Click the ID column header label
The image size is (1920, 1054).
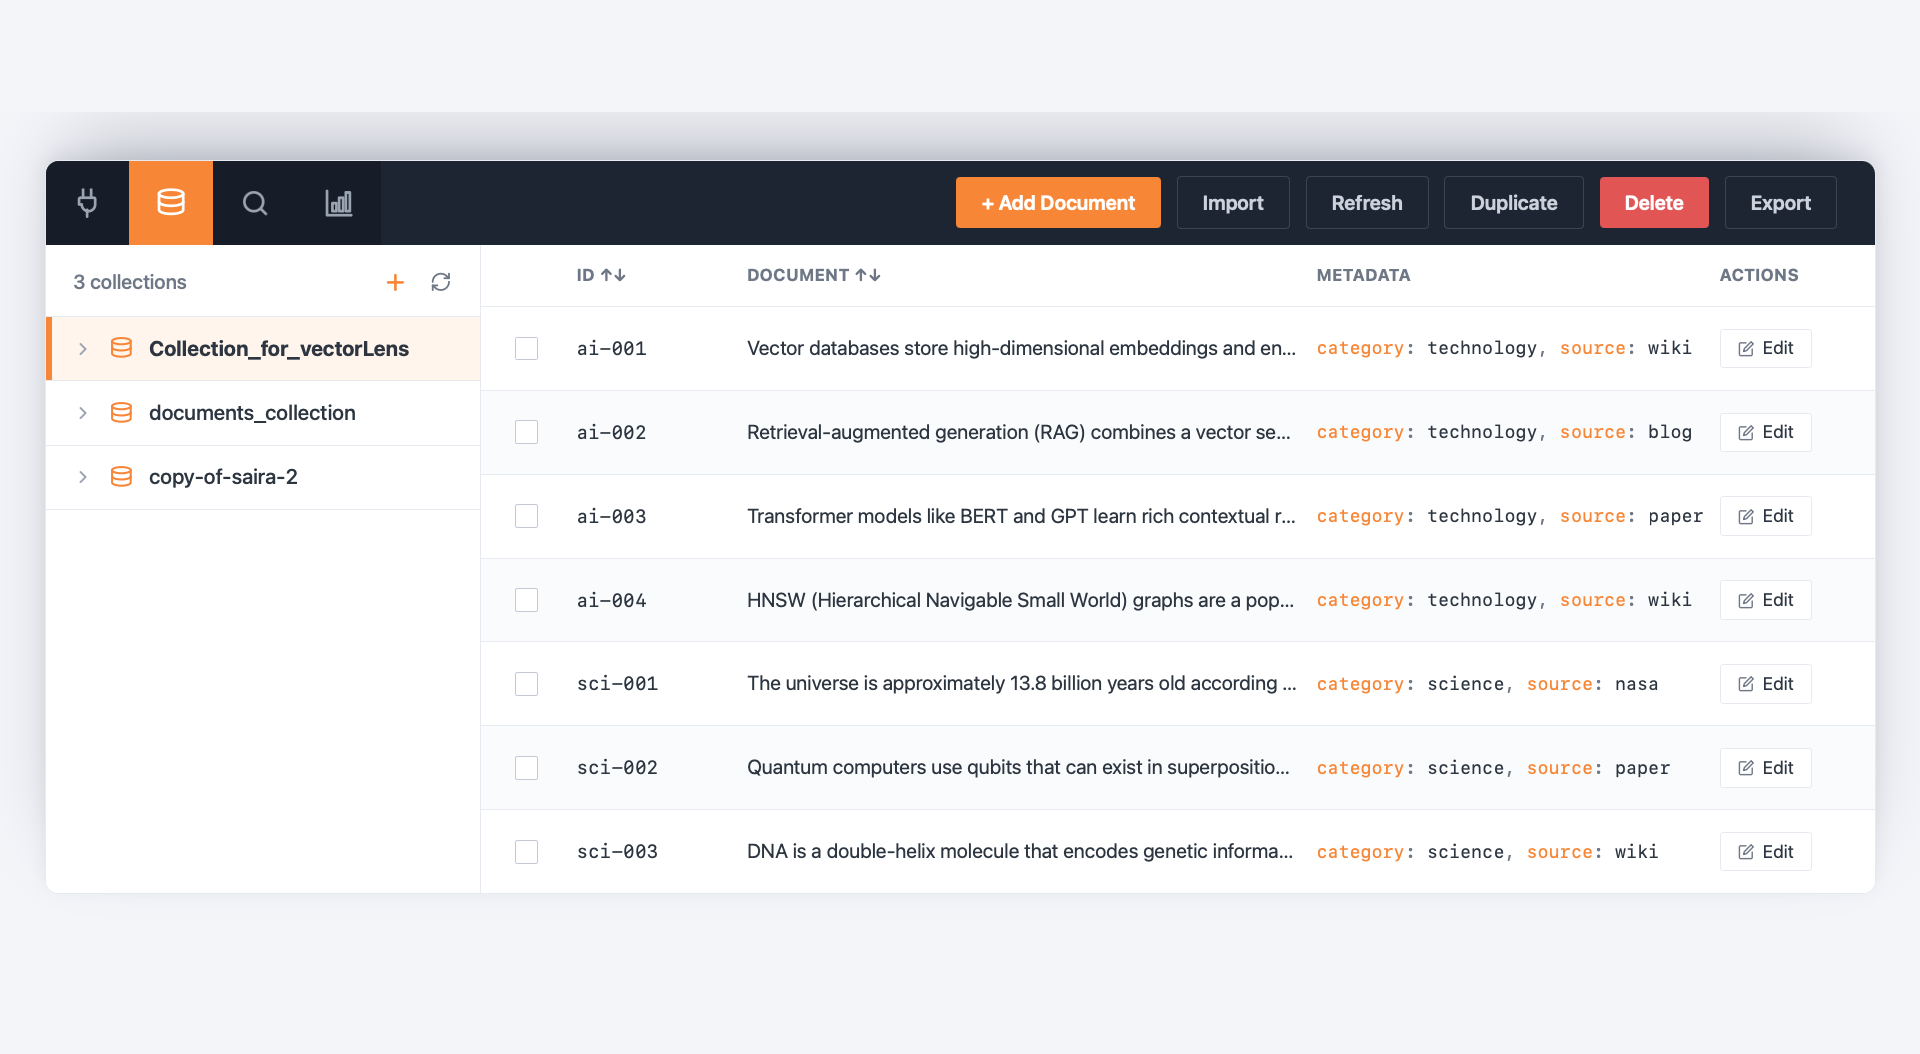(585, 275)
